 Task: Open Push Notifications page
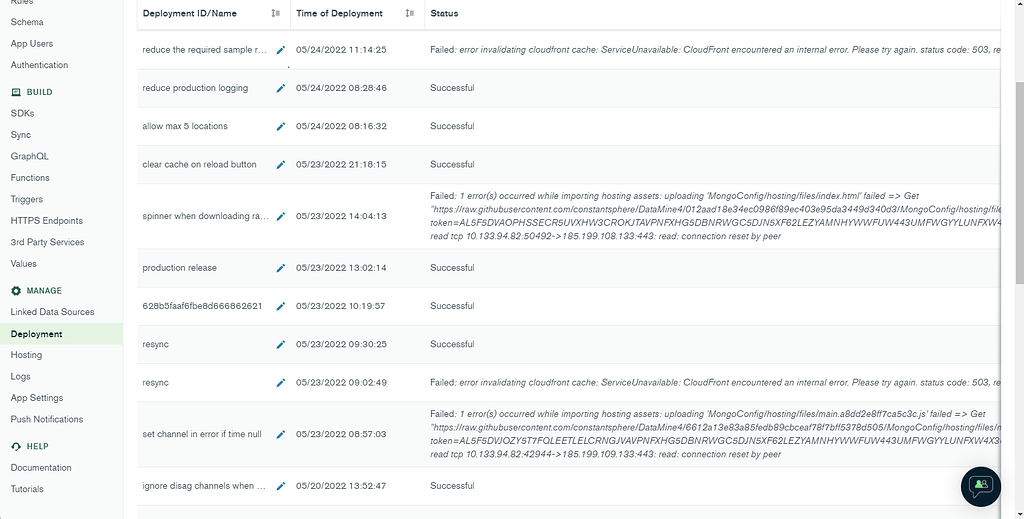[x=47, y=419]
